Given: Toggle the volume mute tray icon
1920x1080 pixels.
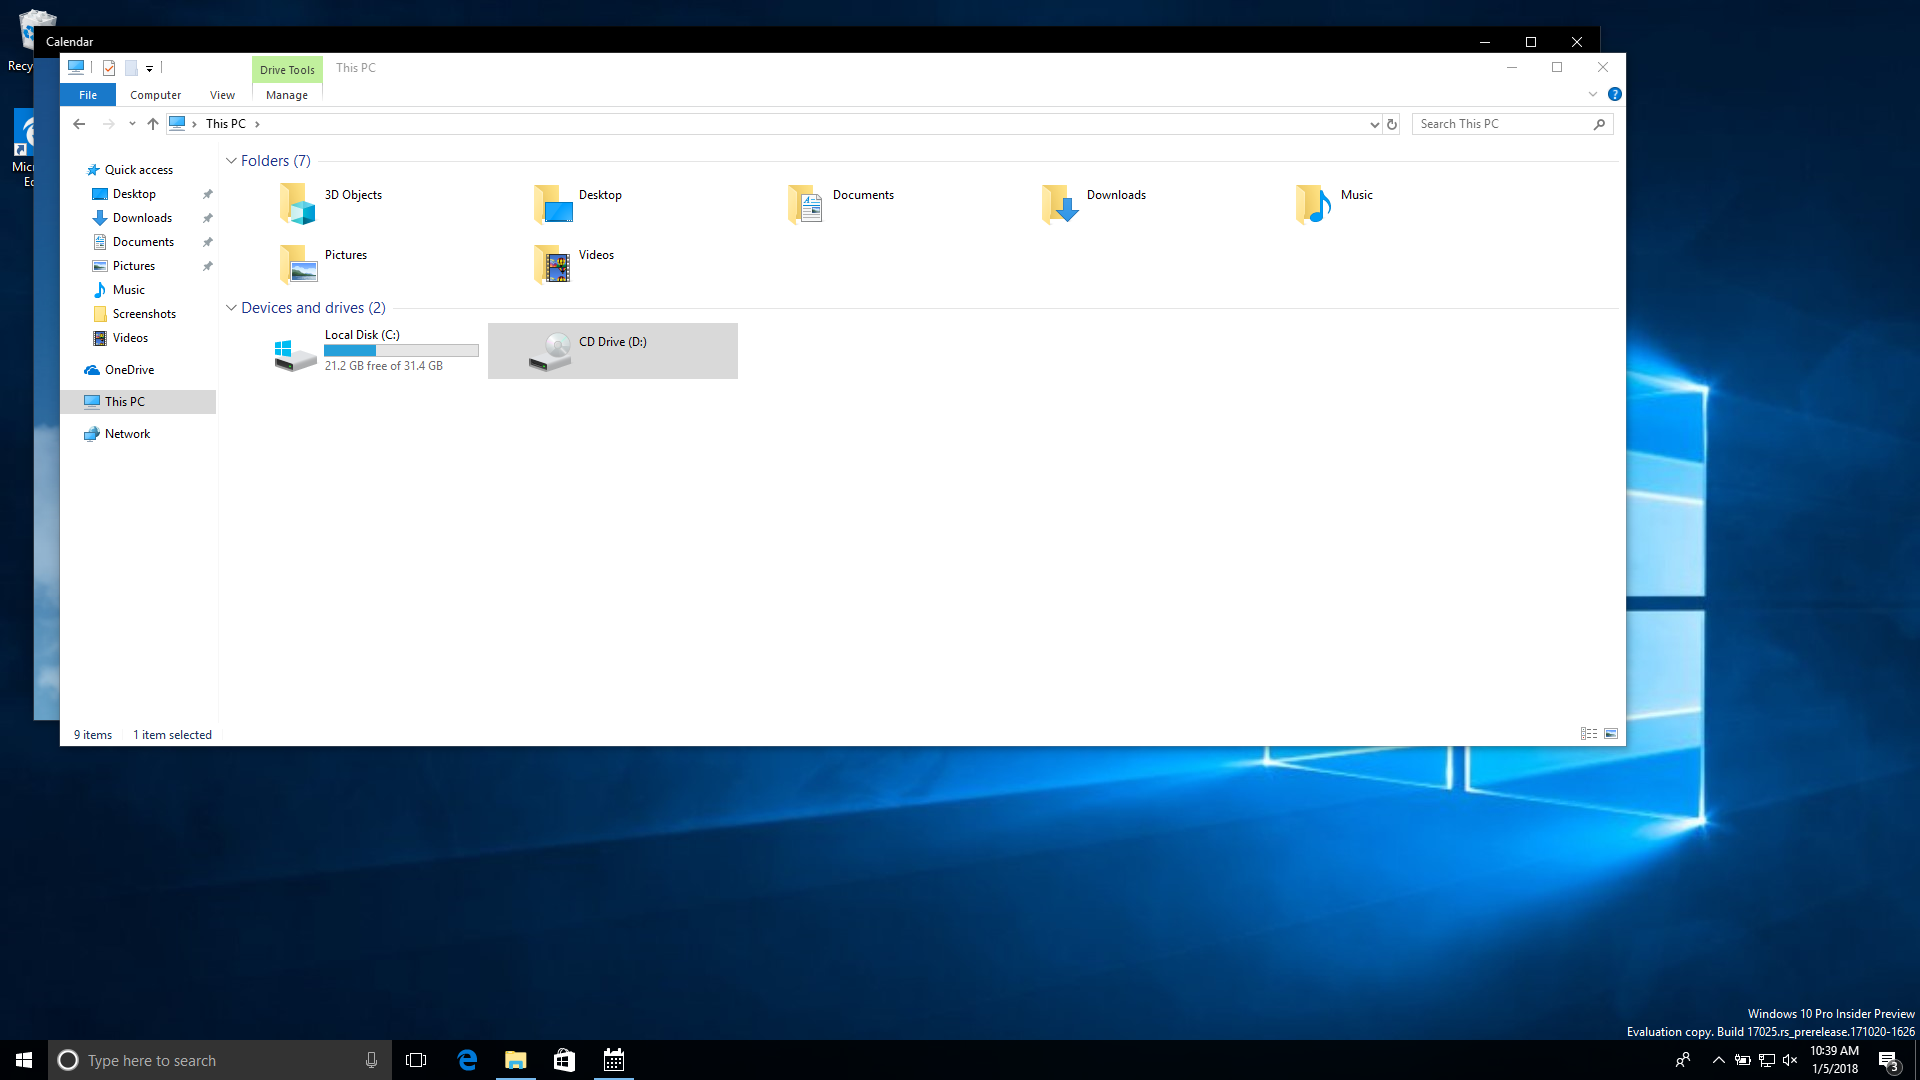Looking at the screenshot, I should click(x=1790, y=1060).
